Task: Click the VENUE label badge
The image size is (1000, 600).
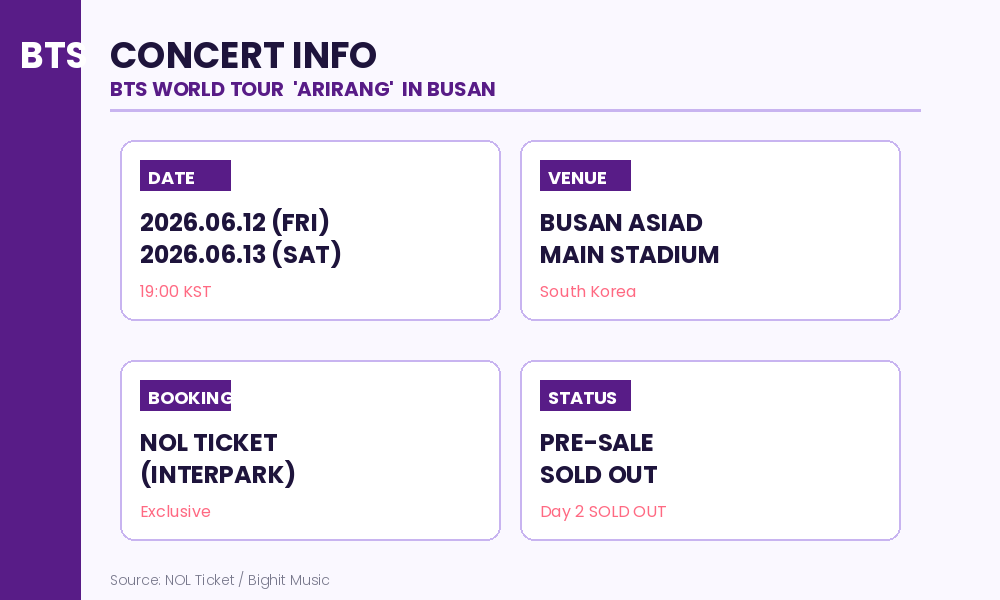Action: [585, 175]
